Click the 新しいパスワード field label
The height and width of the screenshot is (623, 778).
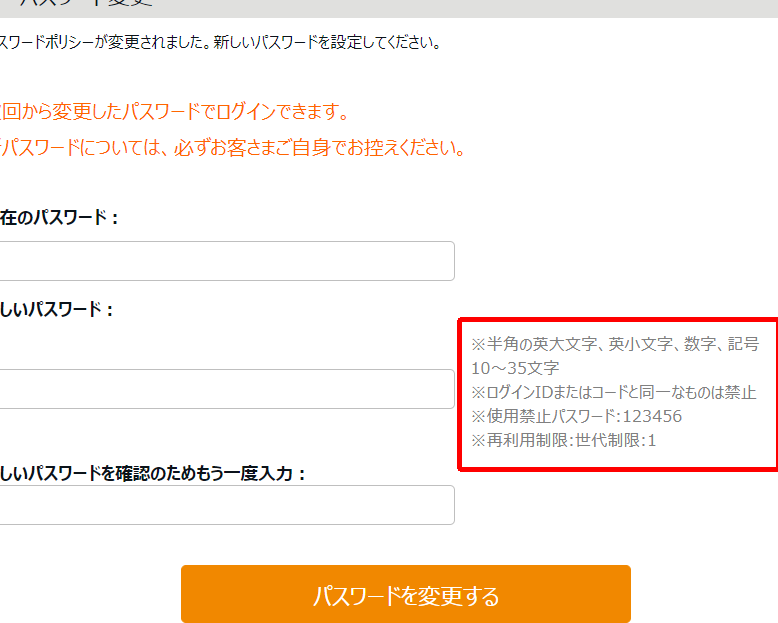(x=57, y=309)
